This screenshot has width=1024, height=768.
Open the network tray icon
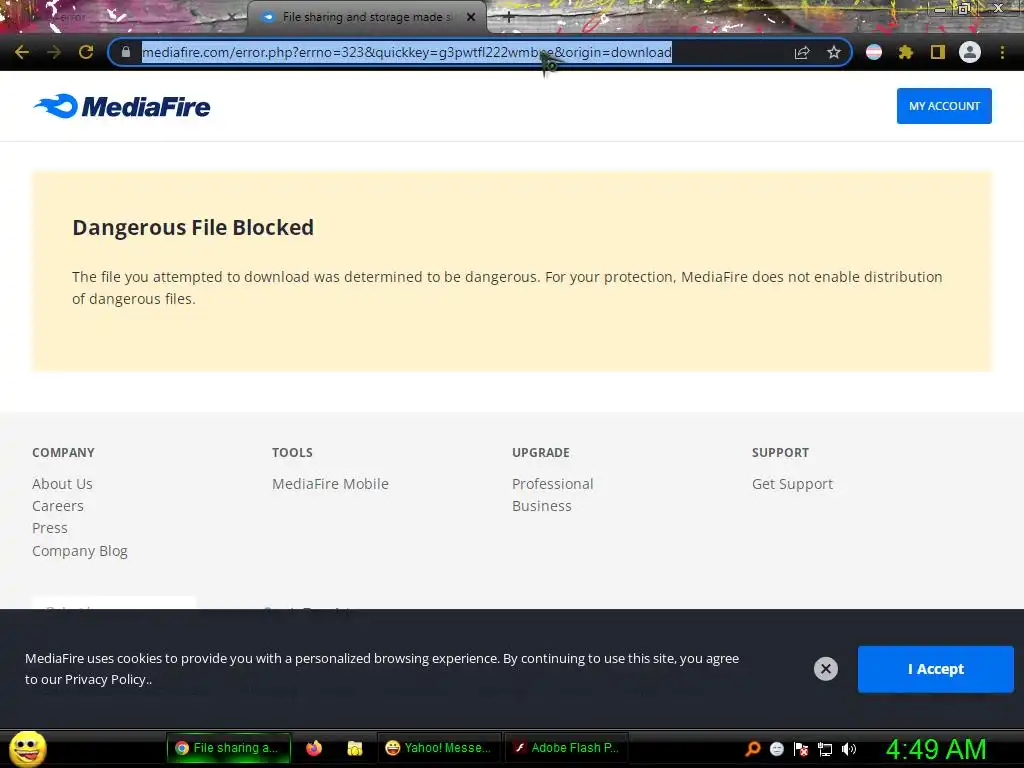825,749
